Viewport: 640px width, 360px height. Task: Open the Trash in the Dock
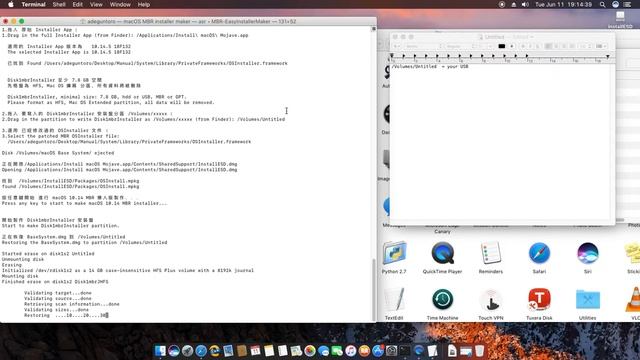click(480, 351)
